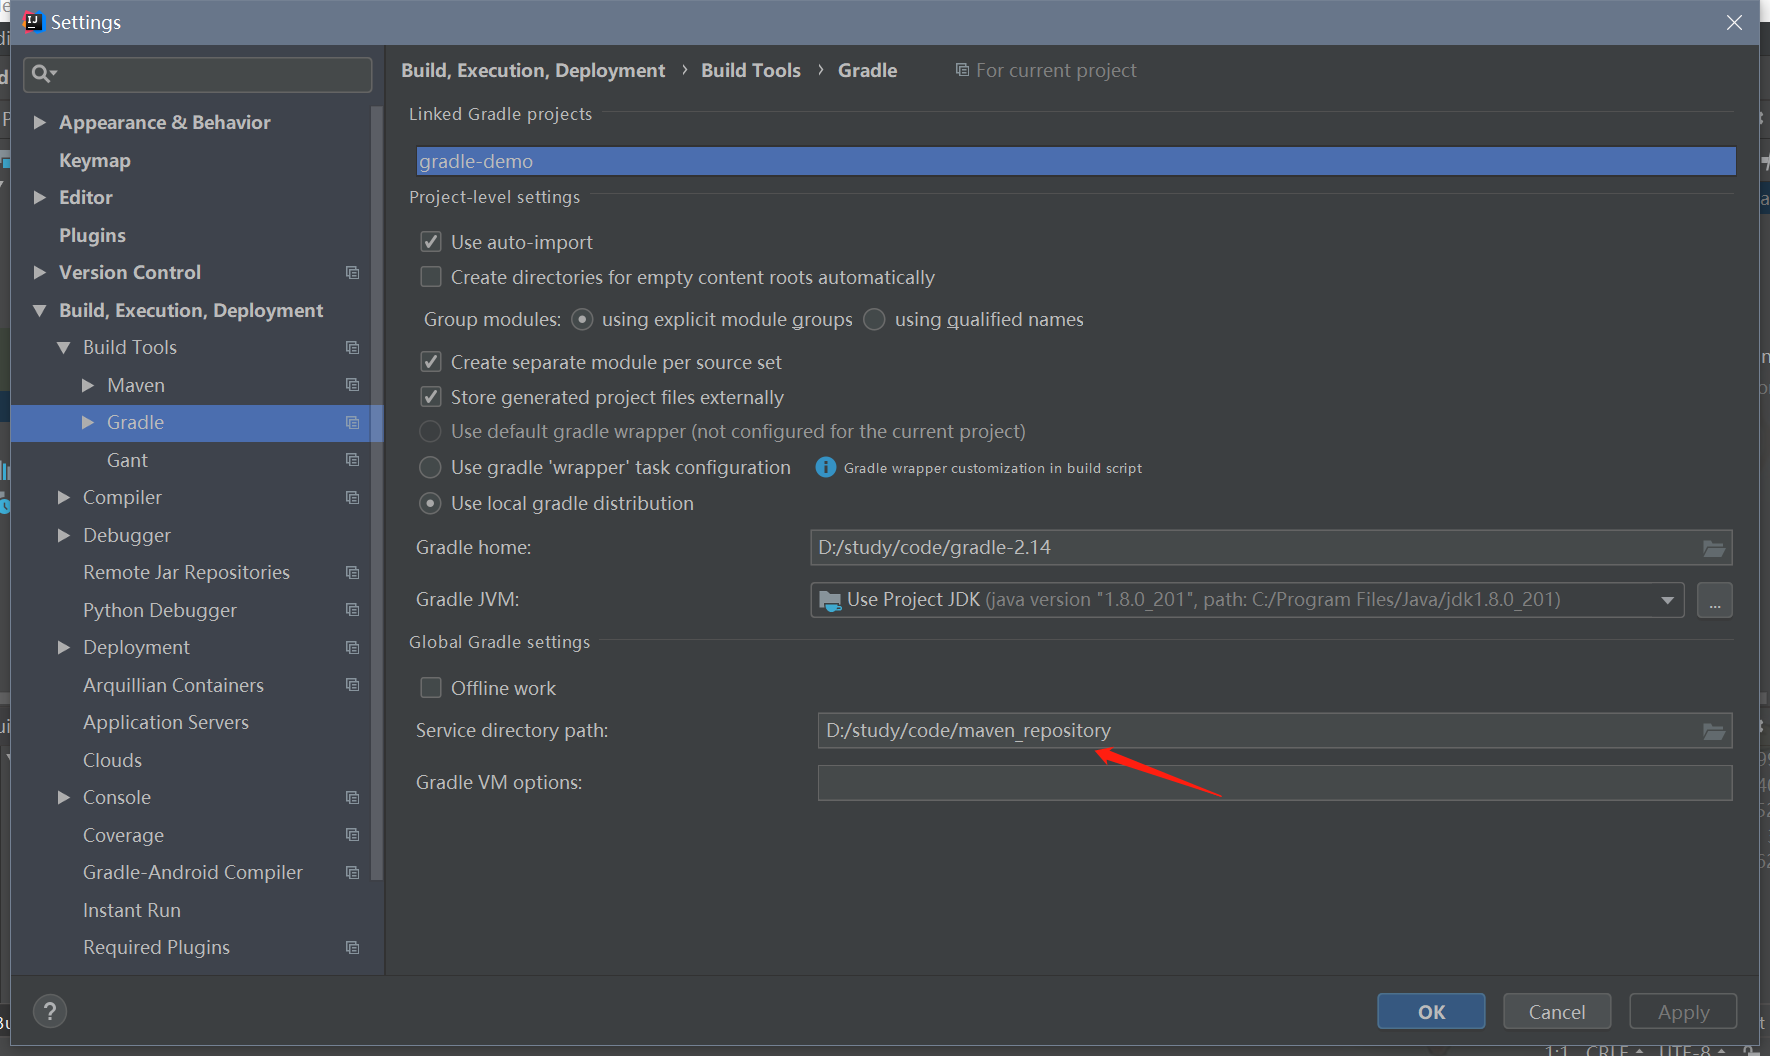Click the settings tree vertical scrollbar
Image resolution: width=1770 pixels, height=1056 pixels.
[377, 492]
